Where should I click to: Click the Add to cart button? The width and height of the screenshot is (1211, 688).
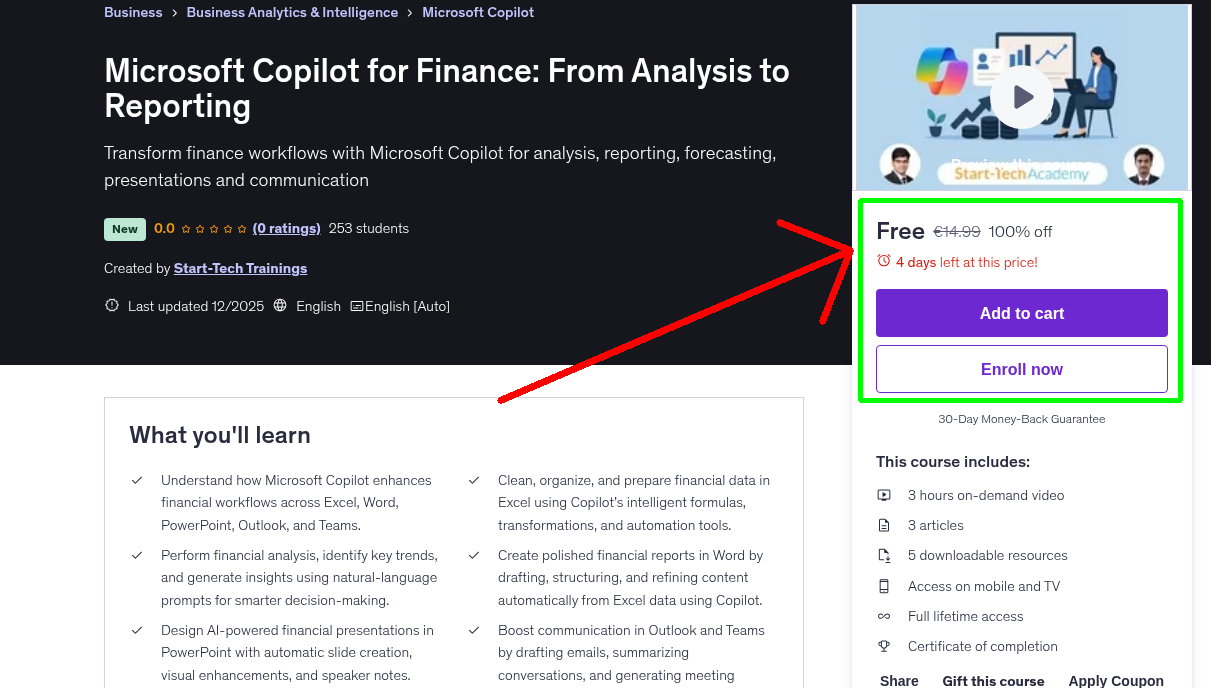click(1021, 313)
